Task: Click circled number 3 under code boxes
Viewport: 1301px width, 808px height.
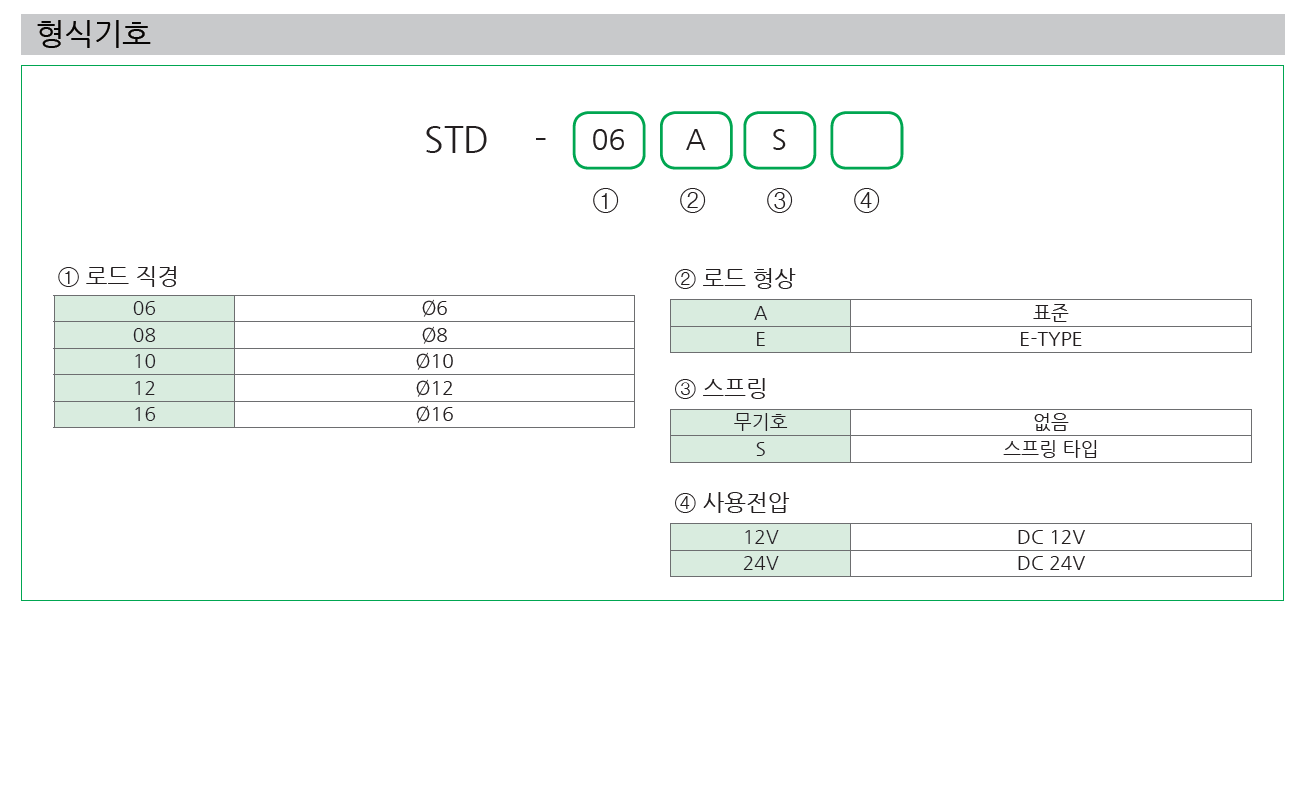Action: 780,201
